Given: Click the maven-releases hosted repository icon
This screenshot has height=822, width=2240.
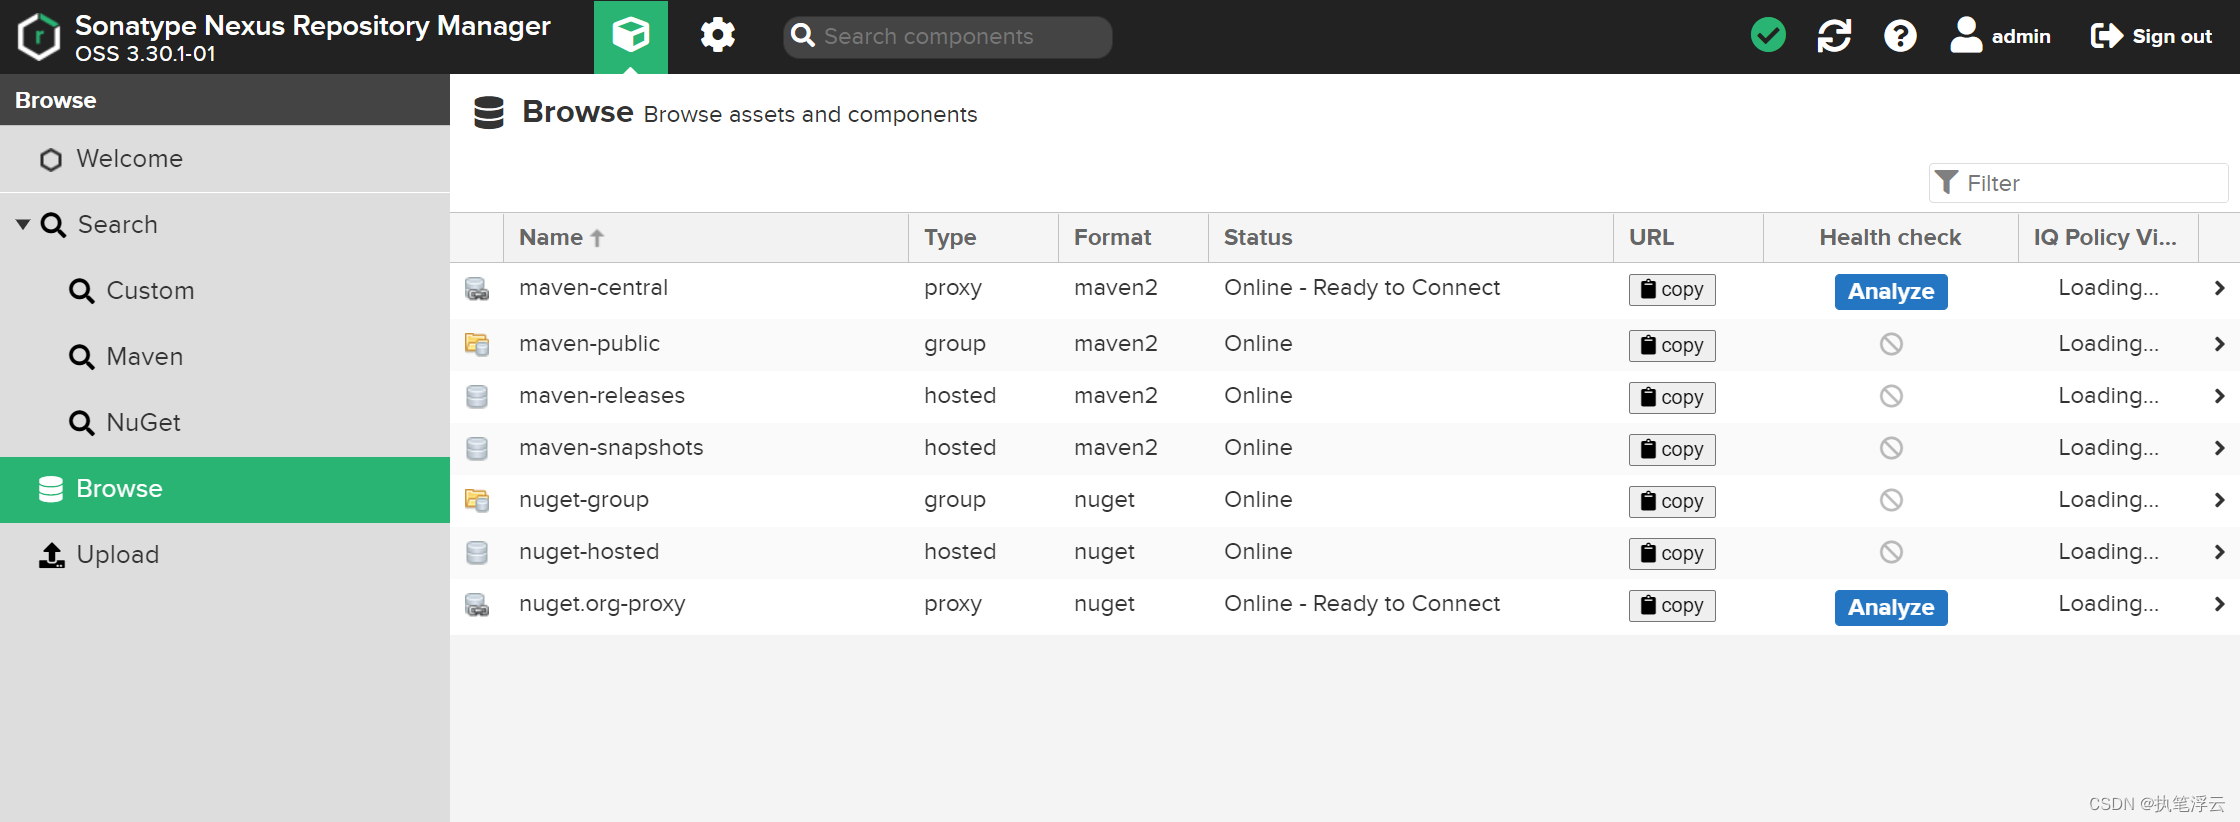Looking at the screenshot, I should tap(477, 397).
